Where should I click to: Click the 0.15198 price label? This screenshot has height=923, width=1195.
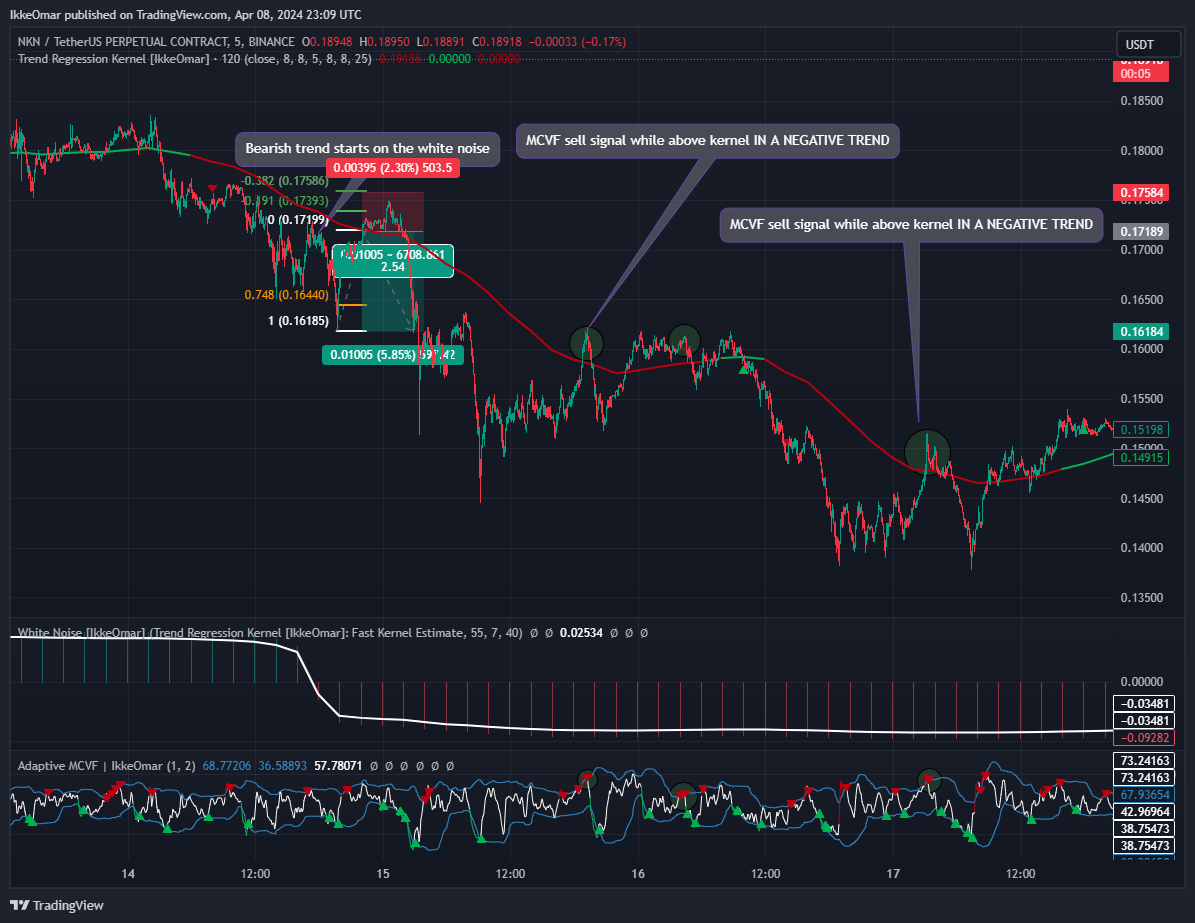(x=1141, y=430)
